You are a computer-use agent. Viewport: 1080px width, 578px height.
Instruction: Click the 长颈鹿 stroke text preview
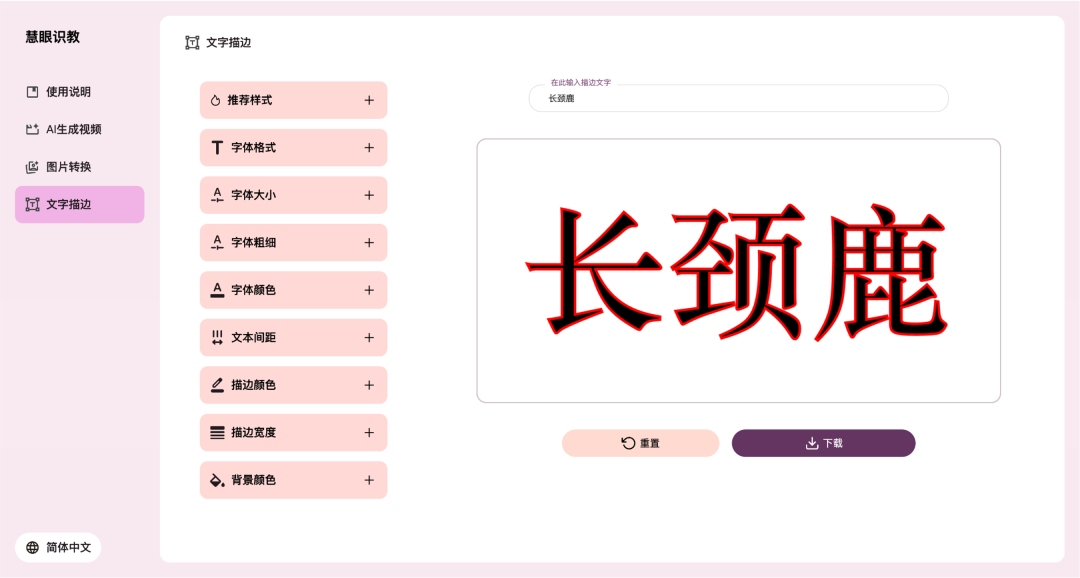(737, 272)
